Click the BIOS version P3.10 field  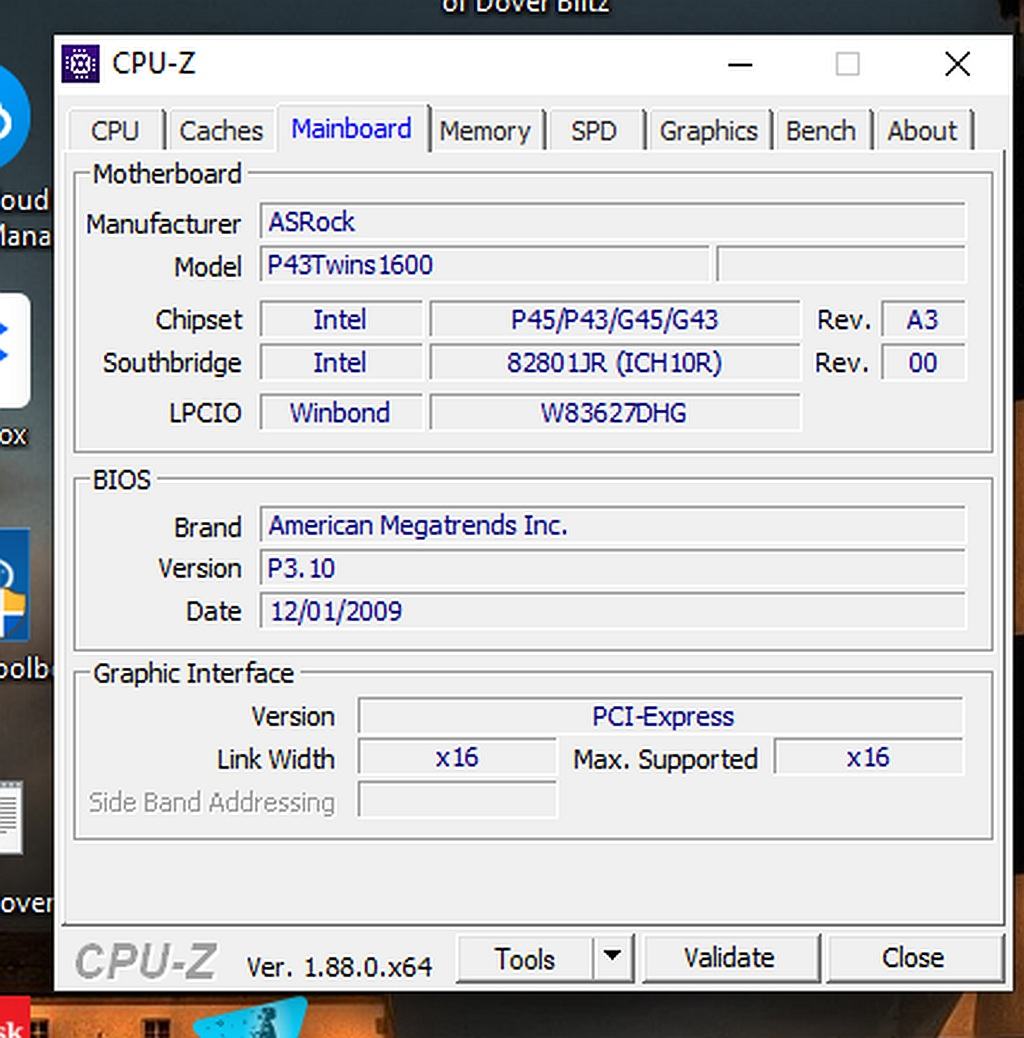pos(612,568)
